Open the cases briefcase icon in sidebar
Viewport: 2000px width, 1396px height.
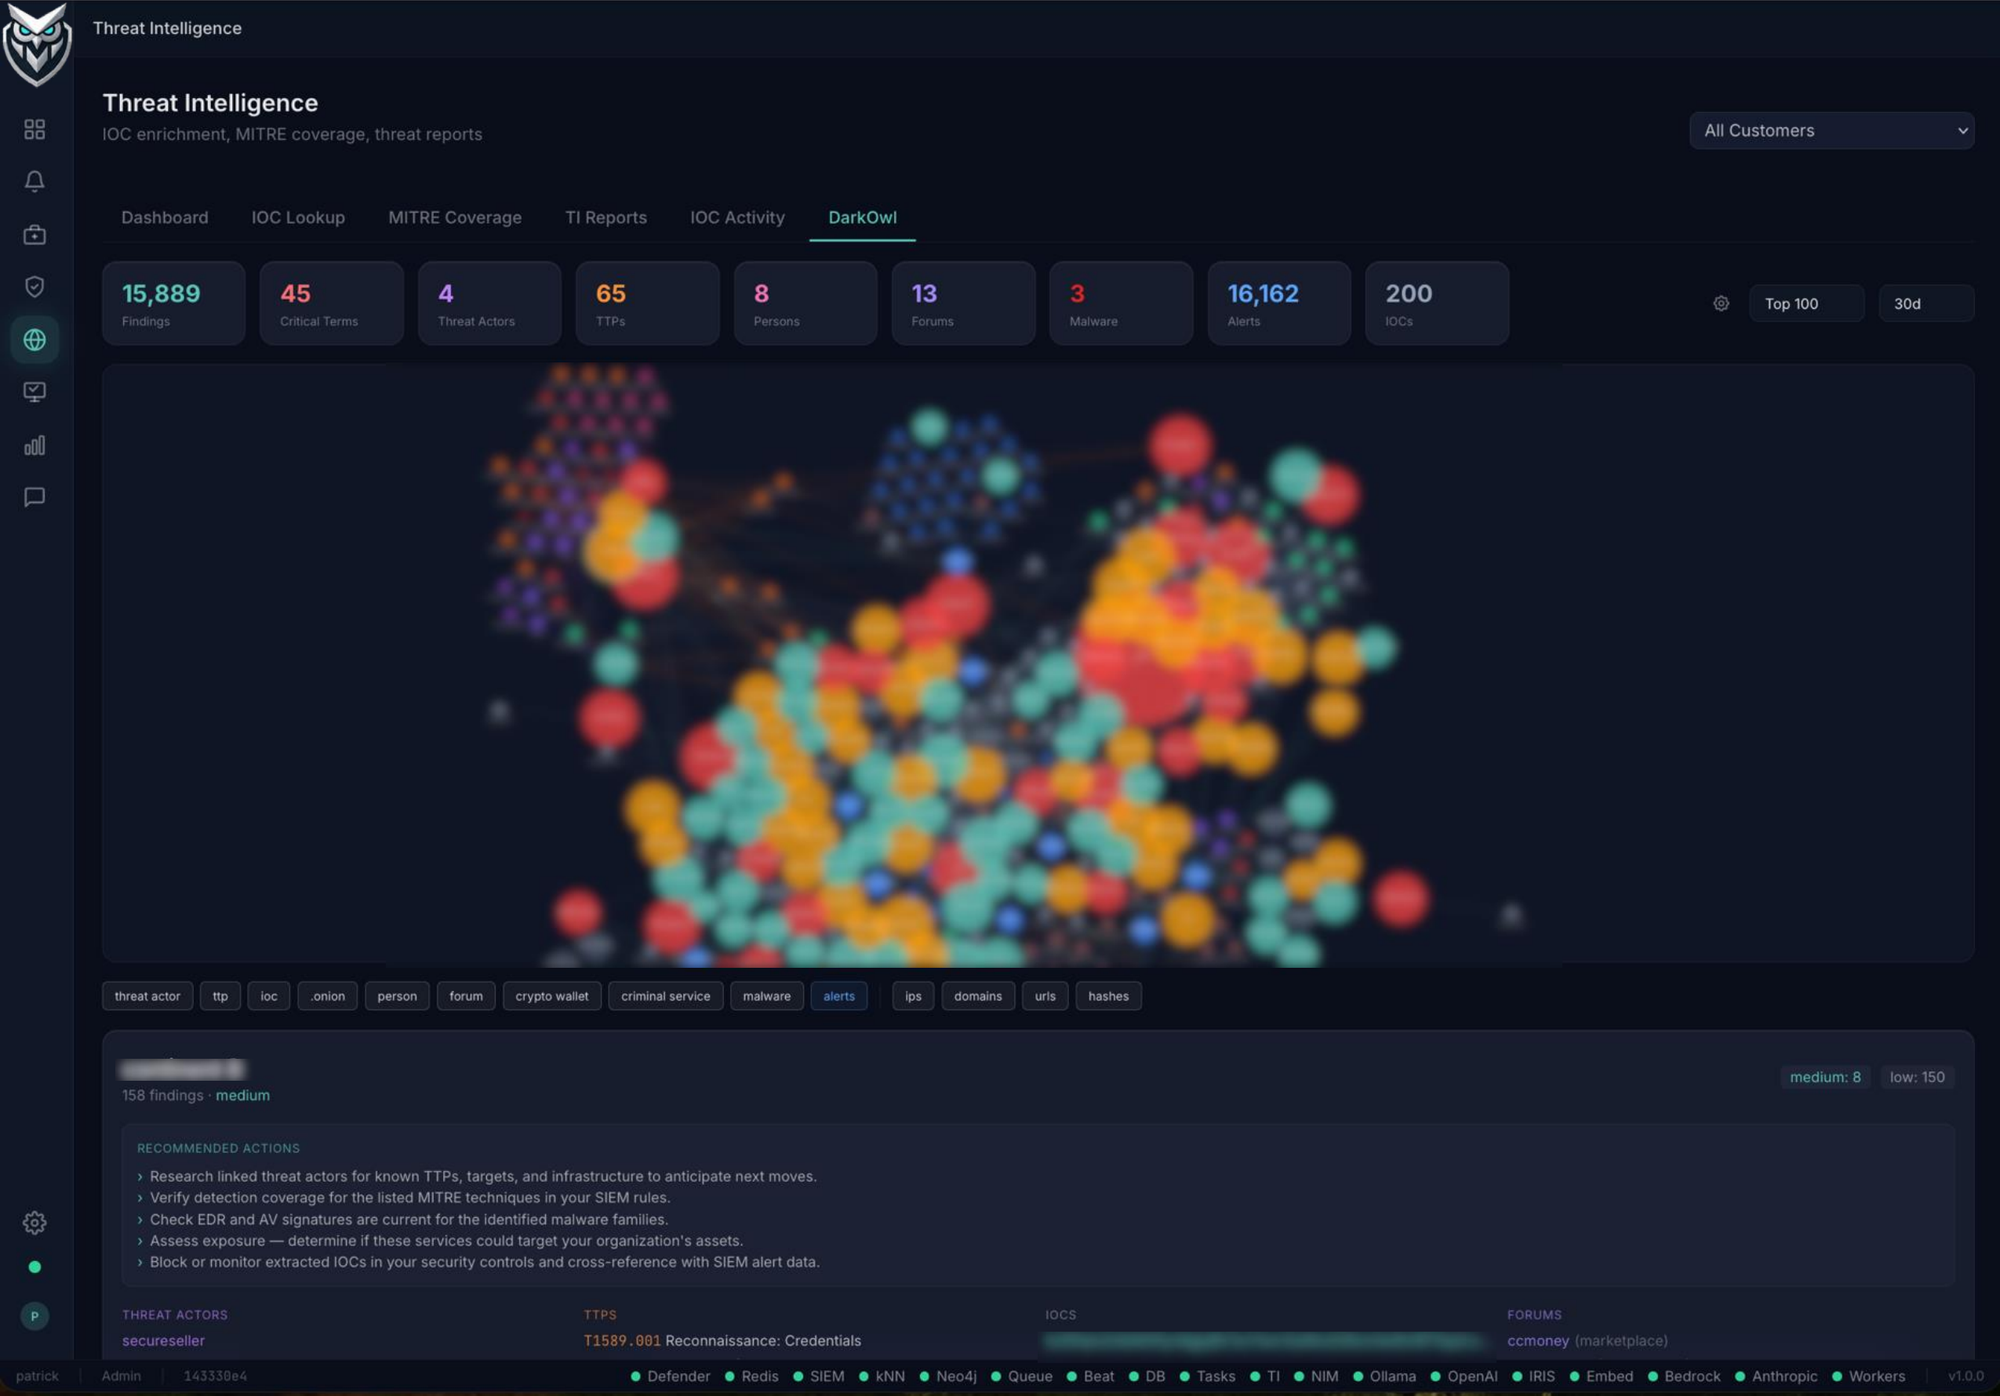point(35,234)
